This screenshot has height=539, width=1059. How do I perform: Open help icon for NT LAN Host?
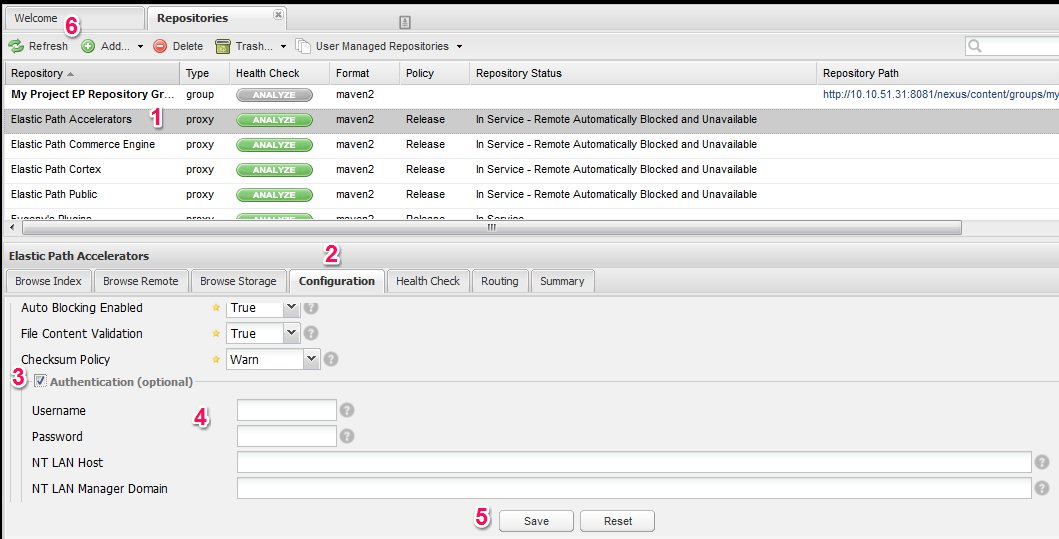[1041, 462]
